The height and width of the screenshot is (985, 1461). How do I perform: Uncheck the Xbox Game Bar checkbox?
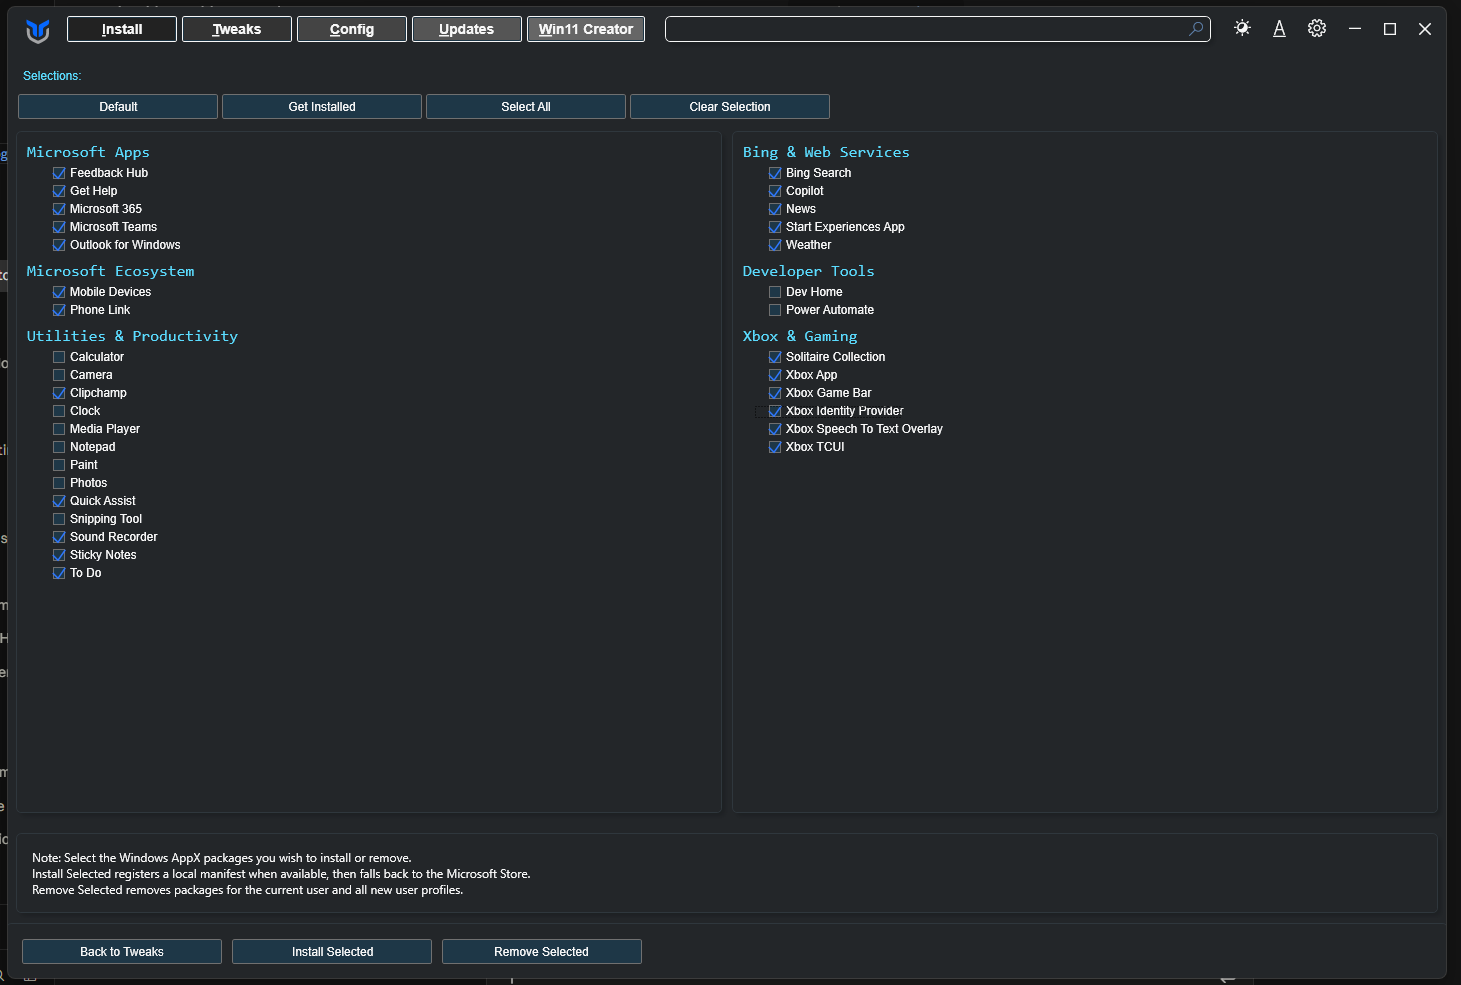[775, 393]
